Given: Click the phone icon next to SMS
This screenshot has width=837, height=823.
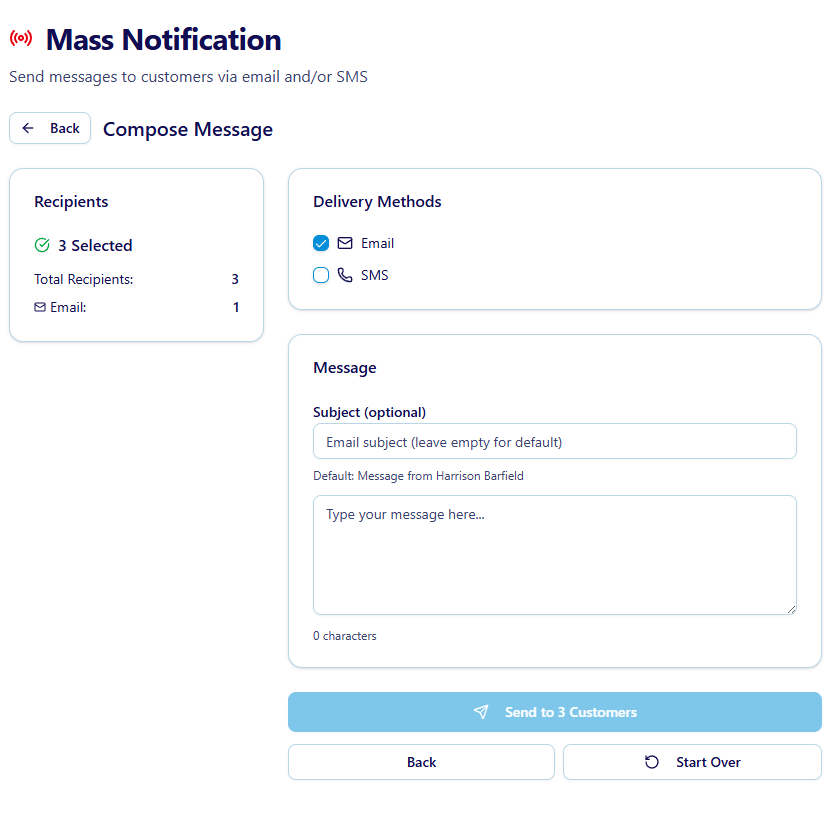Looking at the screenshot, I should click(345, 275).
